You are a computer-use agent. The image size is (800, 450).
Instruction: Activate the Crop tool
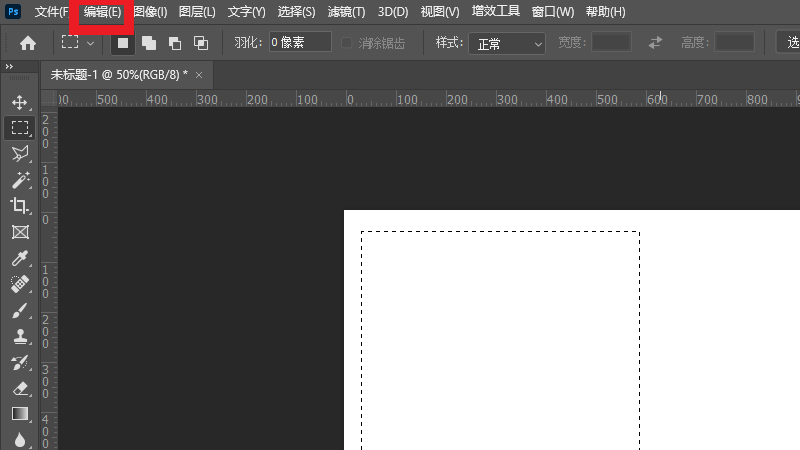[x=19, y=206]
